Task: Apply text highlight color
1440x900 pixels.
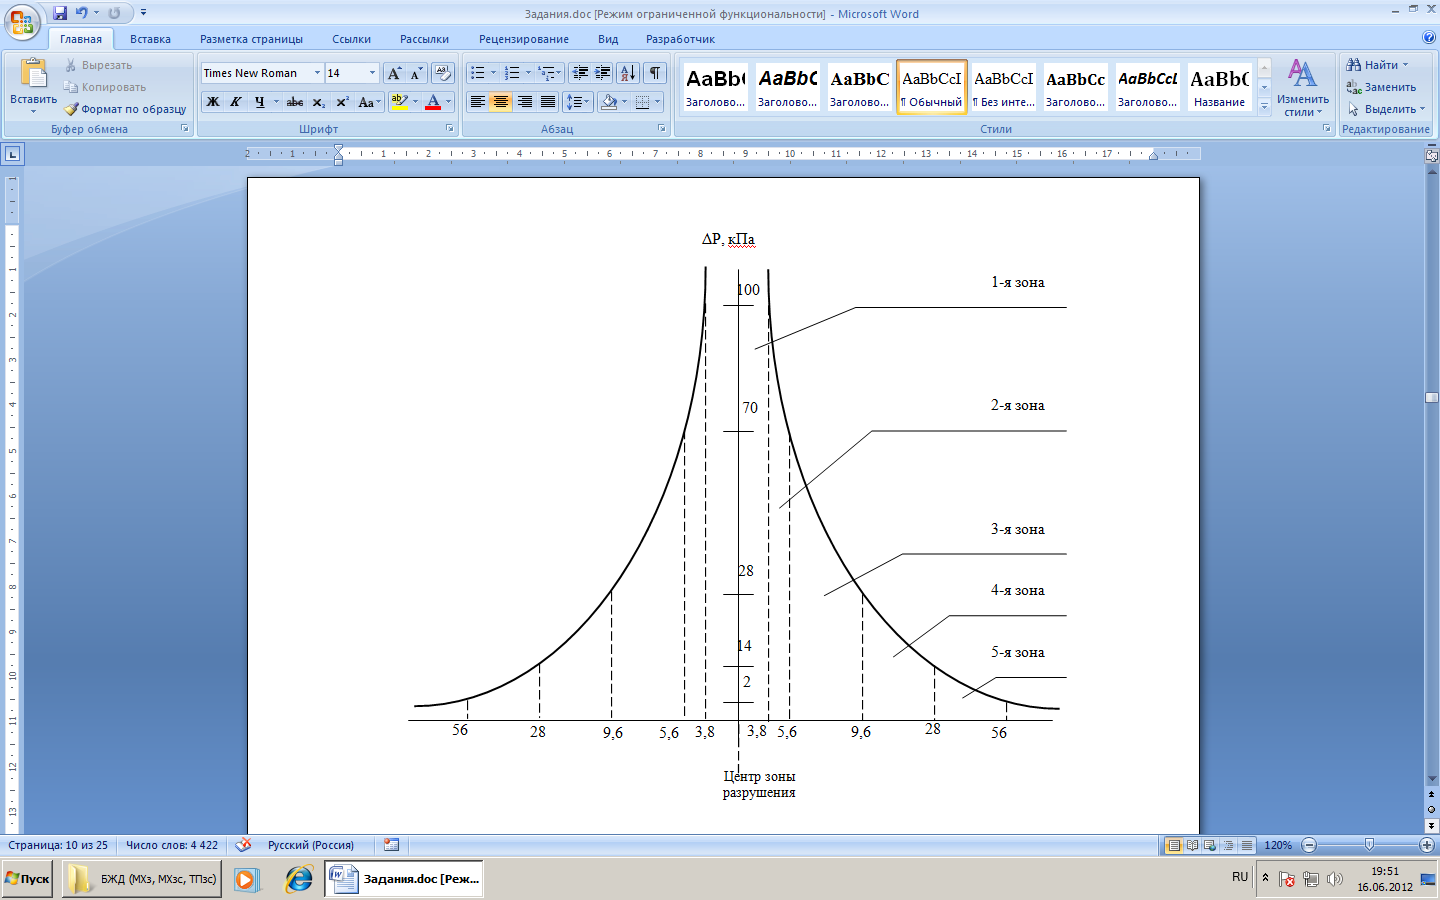Action: pos(399,102)
